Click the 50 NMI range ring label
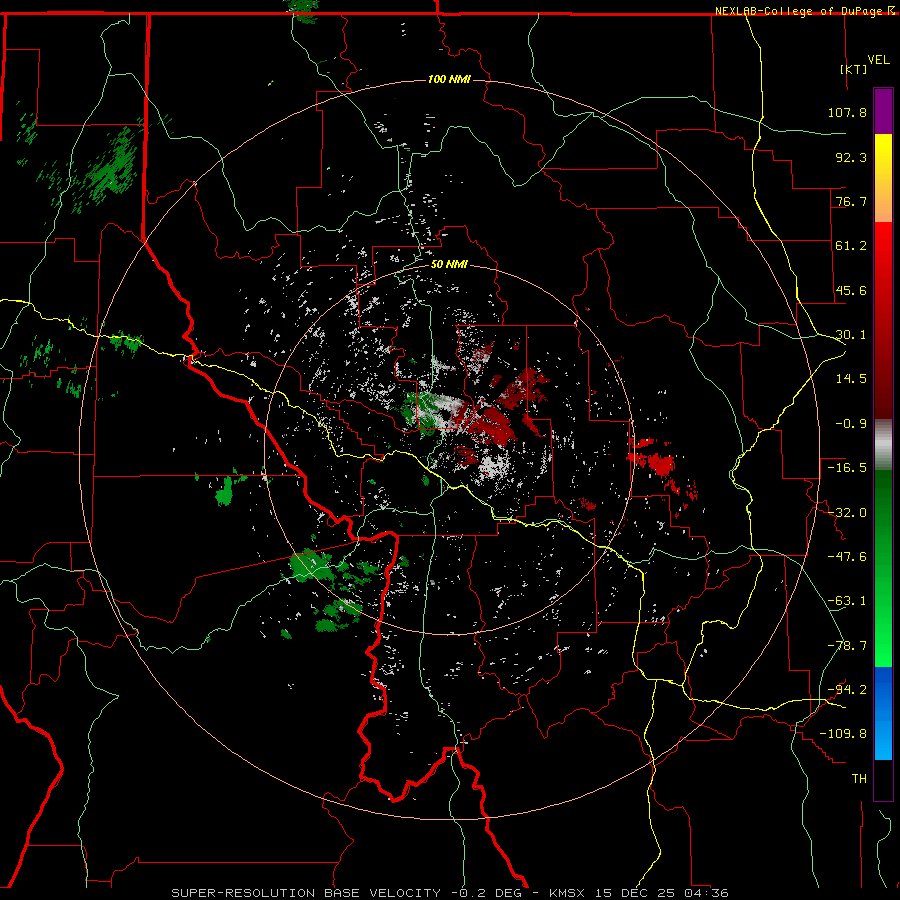The height and width of the screenshot is (900, 900). 449,264
